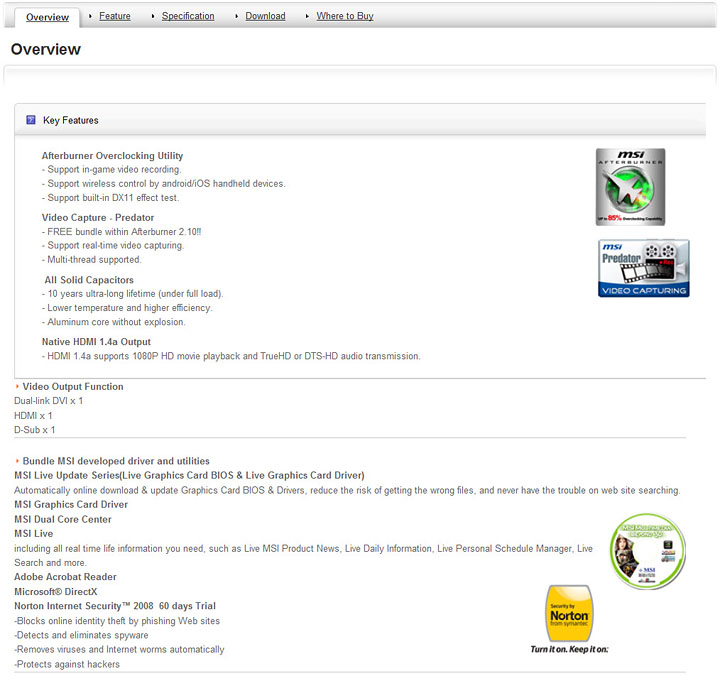The image size is (720, 676).
Task: Click the MSI Afterburner logo image
Action: tap(630, 187)
